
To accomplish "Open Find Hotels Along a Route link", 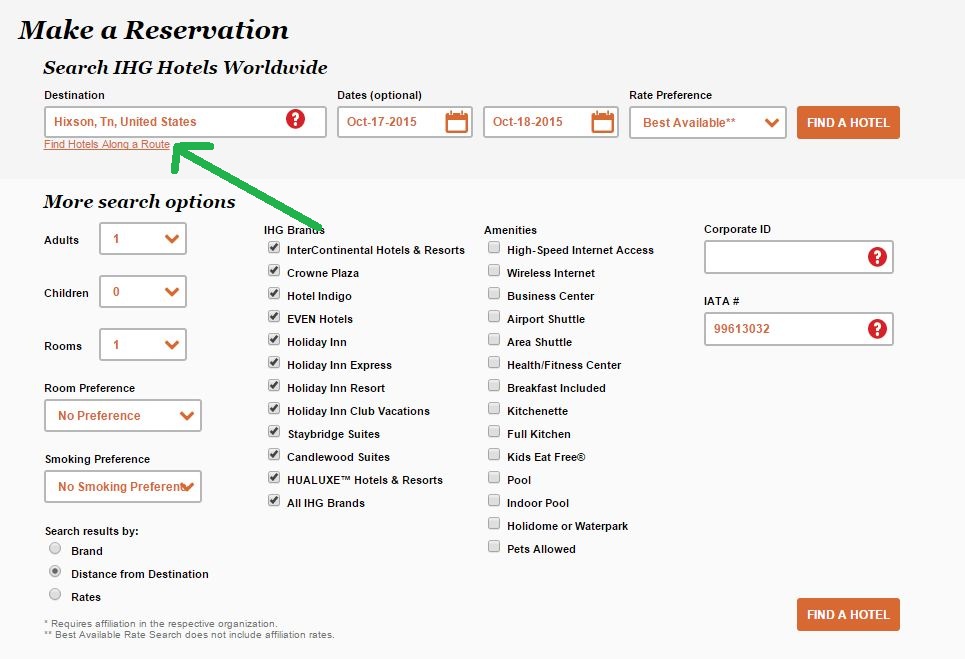I will click(x=107, y=145).
